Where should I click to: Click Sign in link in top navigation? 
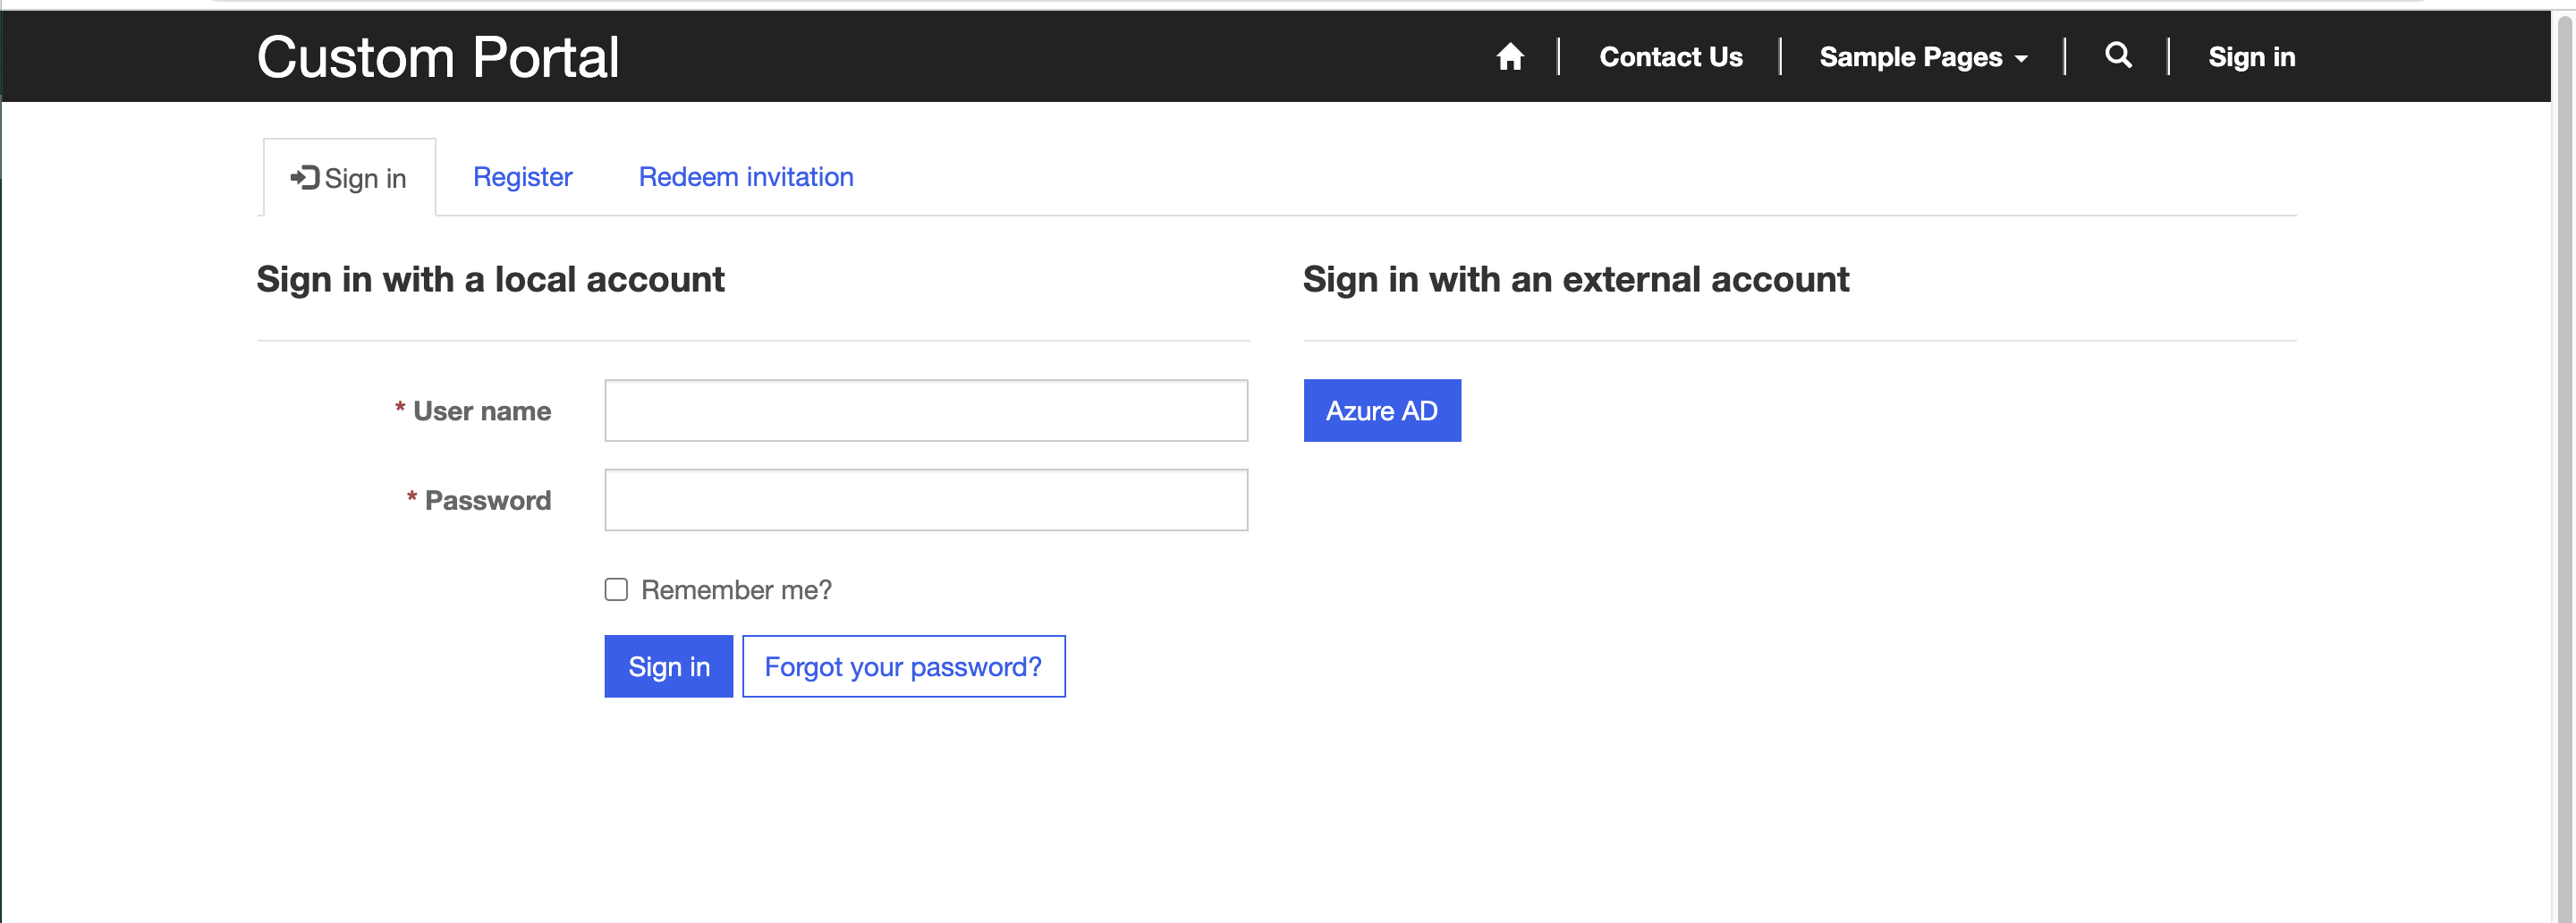[x=2251, y=57]
